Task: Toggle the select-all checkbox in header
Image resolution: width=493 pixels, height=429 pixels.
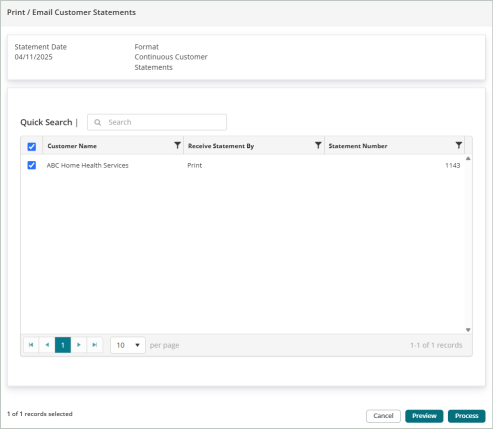Action: pos(32,146)
